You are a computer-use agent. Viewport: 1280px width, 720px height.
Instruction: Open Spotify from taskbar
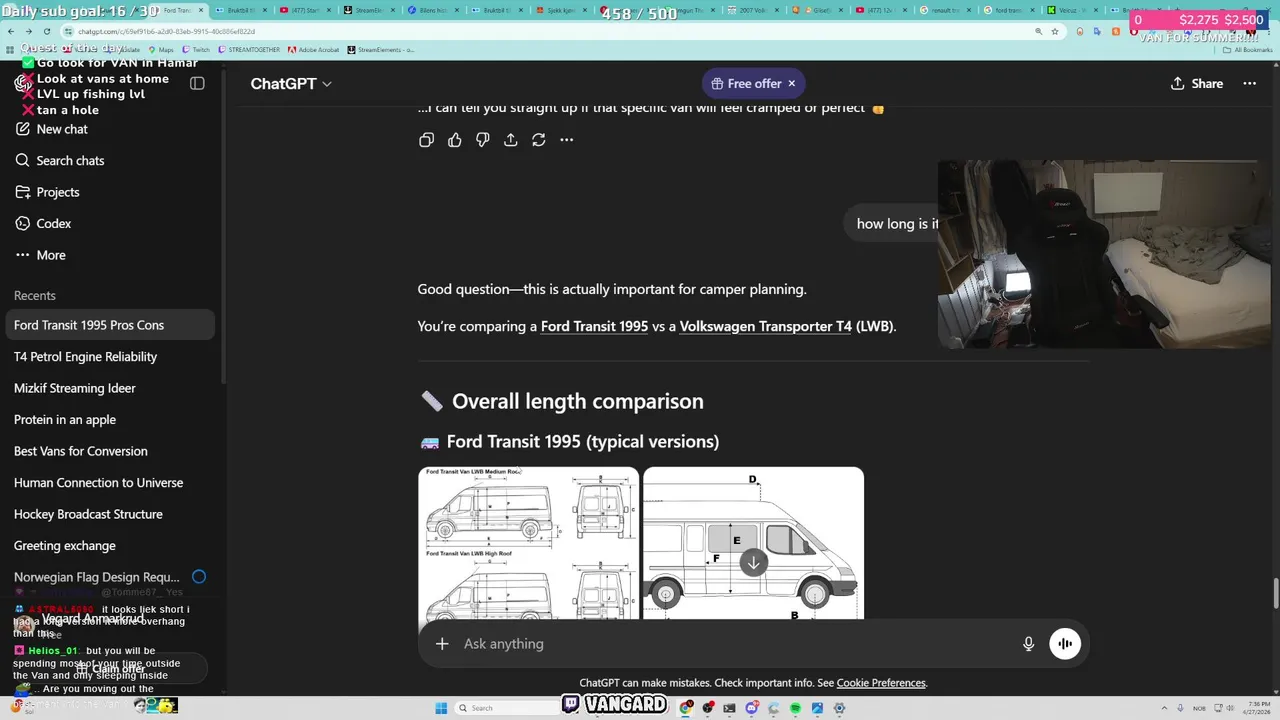point(795,708)
